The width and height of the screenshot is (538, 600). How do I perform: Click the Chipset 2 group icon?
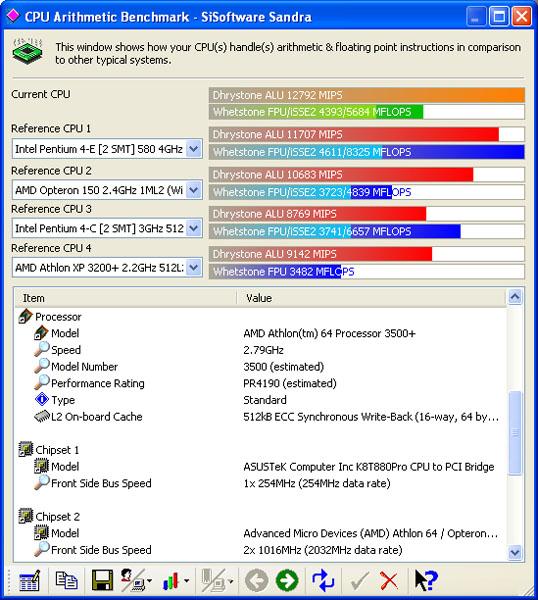click(25, 516)
